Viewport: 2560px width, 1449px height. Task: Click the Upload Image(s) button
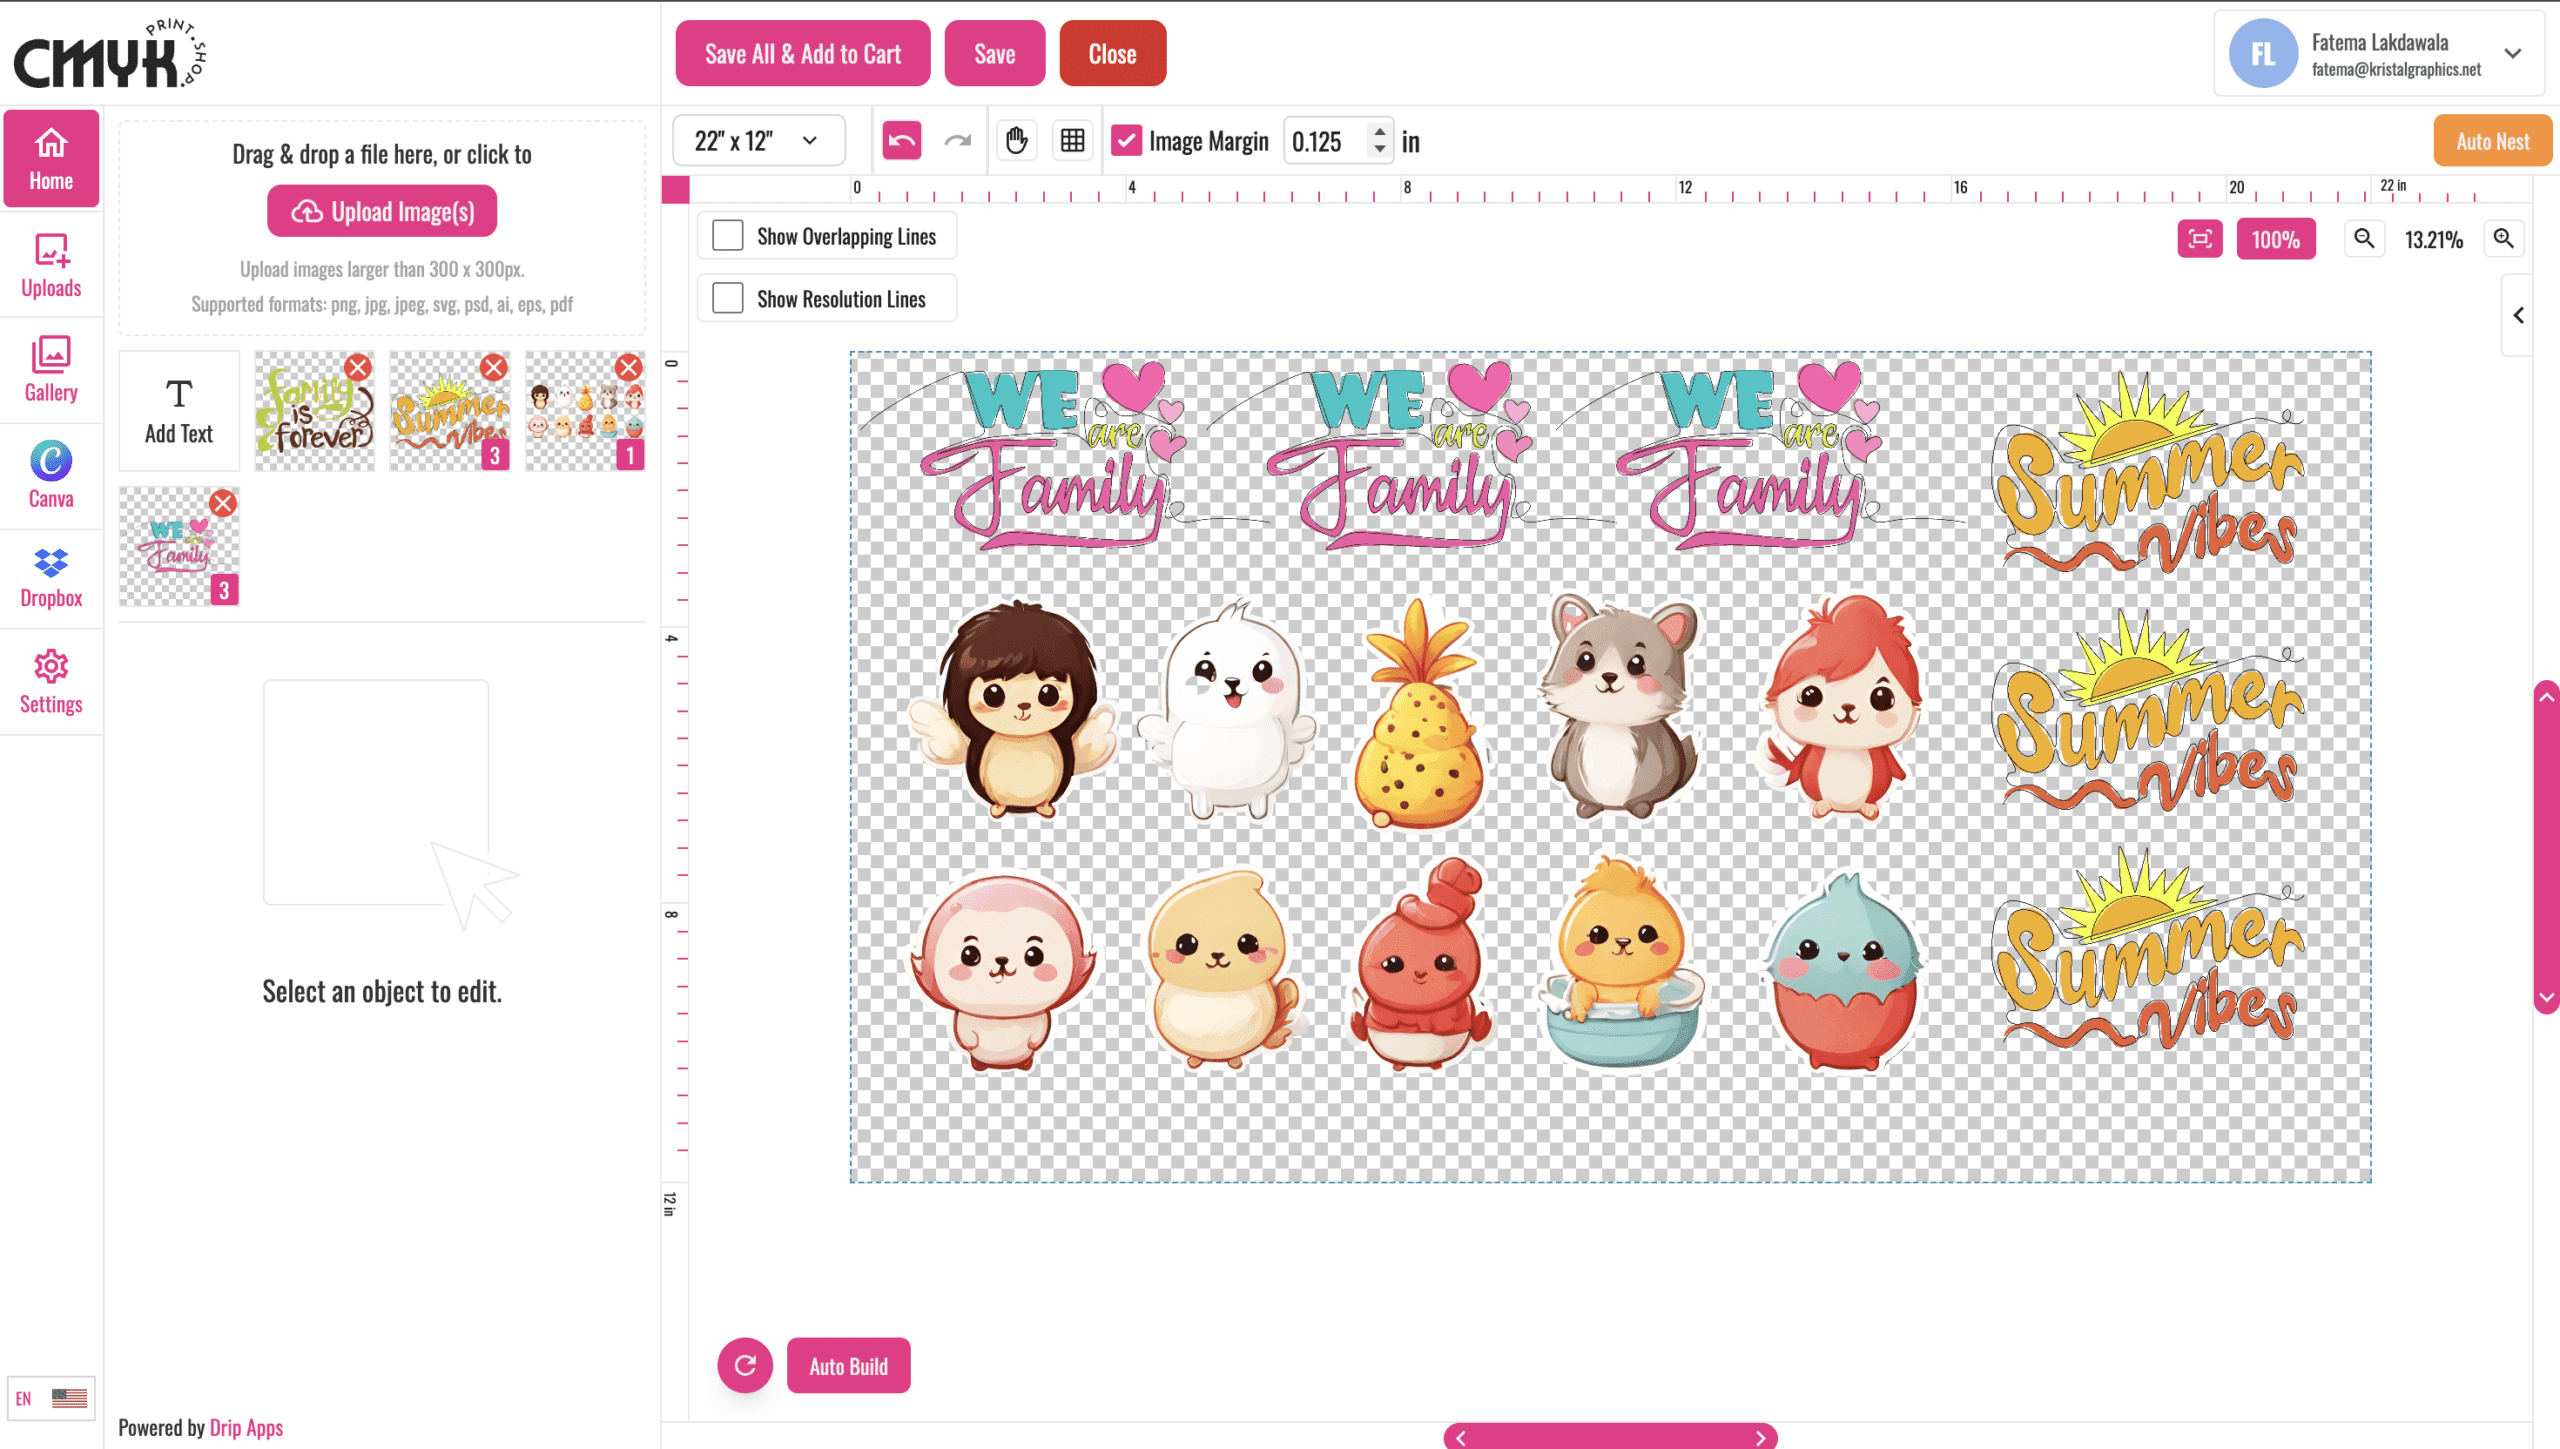382,211
